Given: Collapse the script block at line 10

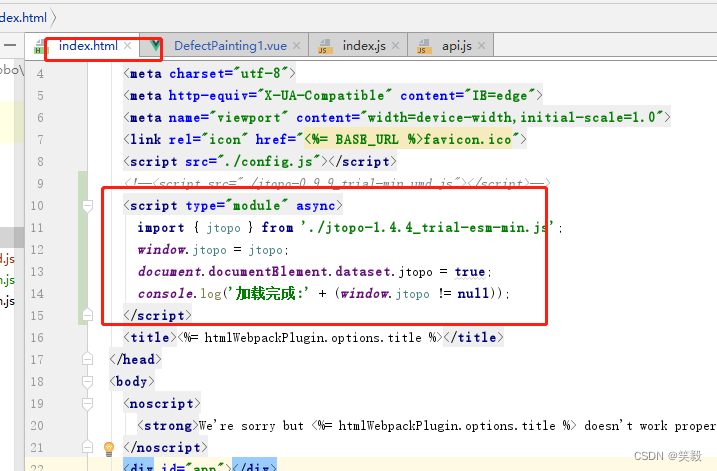Looking at the screenshot, I should (88, 206).
